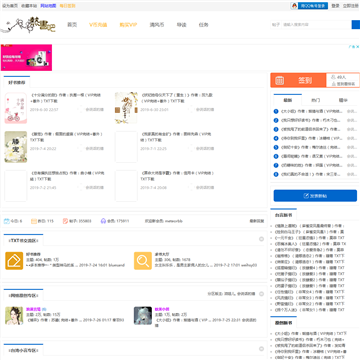Viewport: 360px width, 360px height.
Task: Open the 静宠 flower book cover thumbnail
Action: (x=16, y=147)
